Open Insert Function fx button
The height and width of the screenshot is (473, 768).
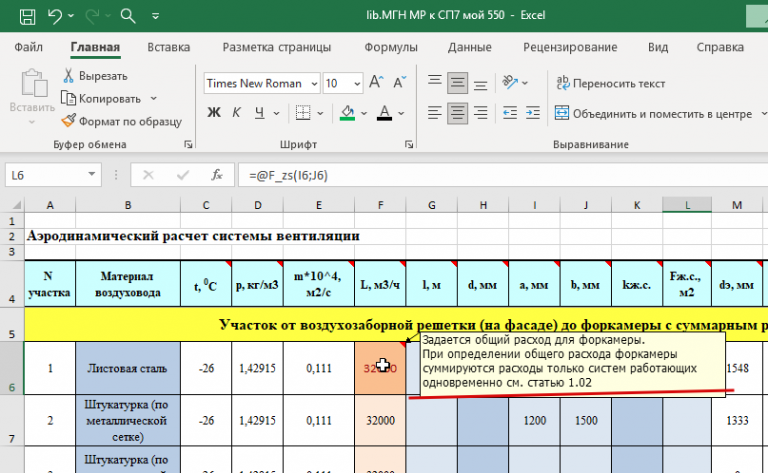click(216, 175)
